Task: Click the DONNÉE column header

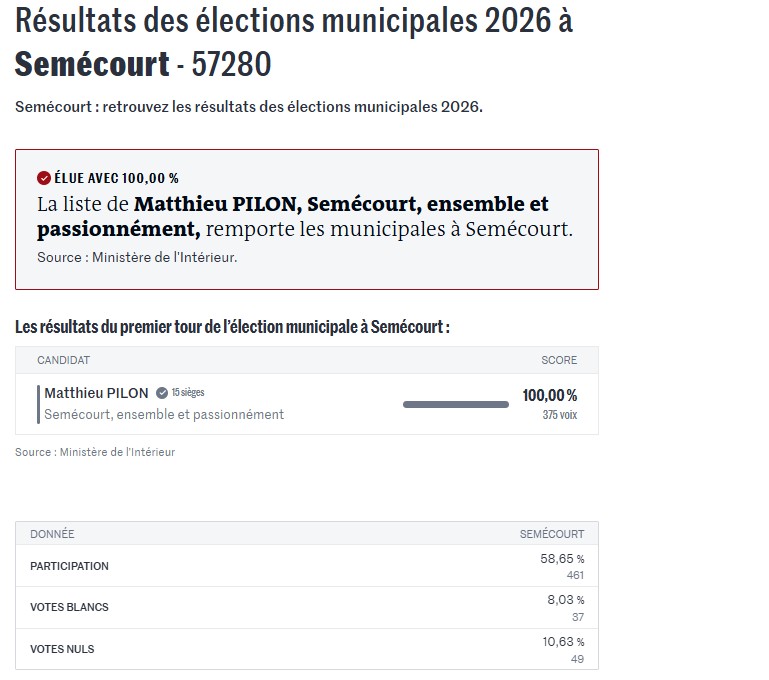Action: click(52, 534)
